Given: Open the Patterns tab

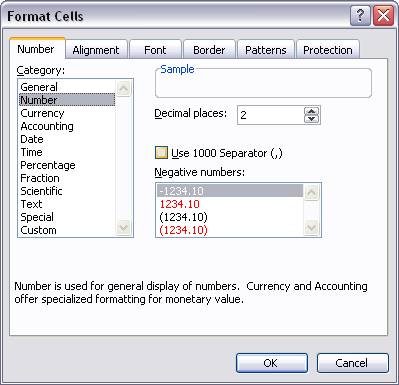Looking at the screenshot, I should click(x=266, y=50).
